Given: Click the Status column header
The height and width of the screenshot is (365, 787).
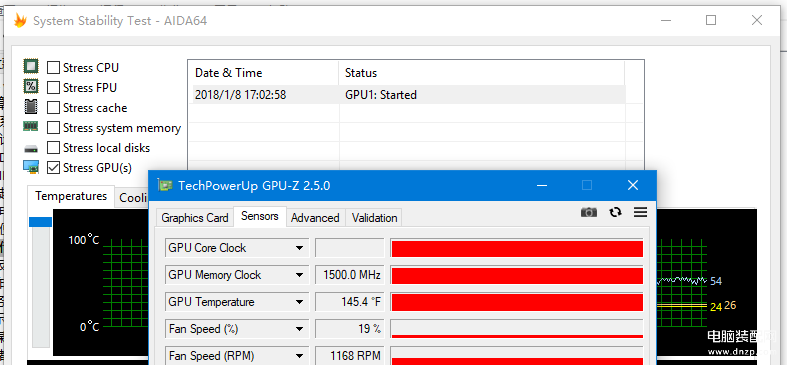Looking at the screenshot, I should 481,73.
